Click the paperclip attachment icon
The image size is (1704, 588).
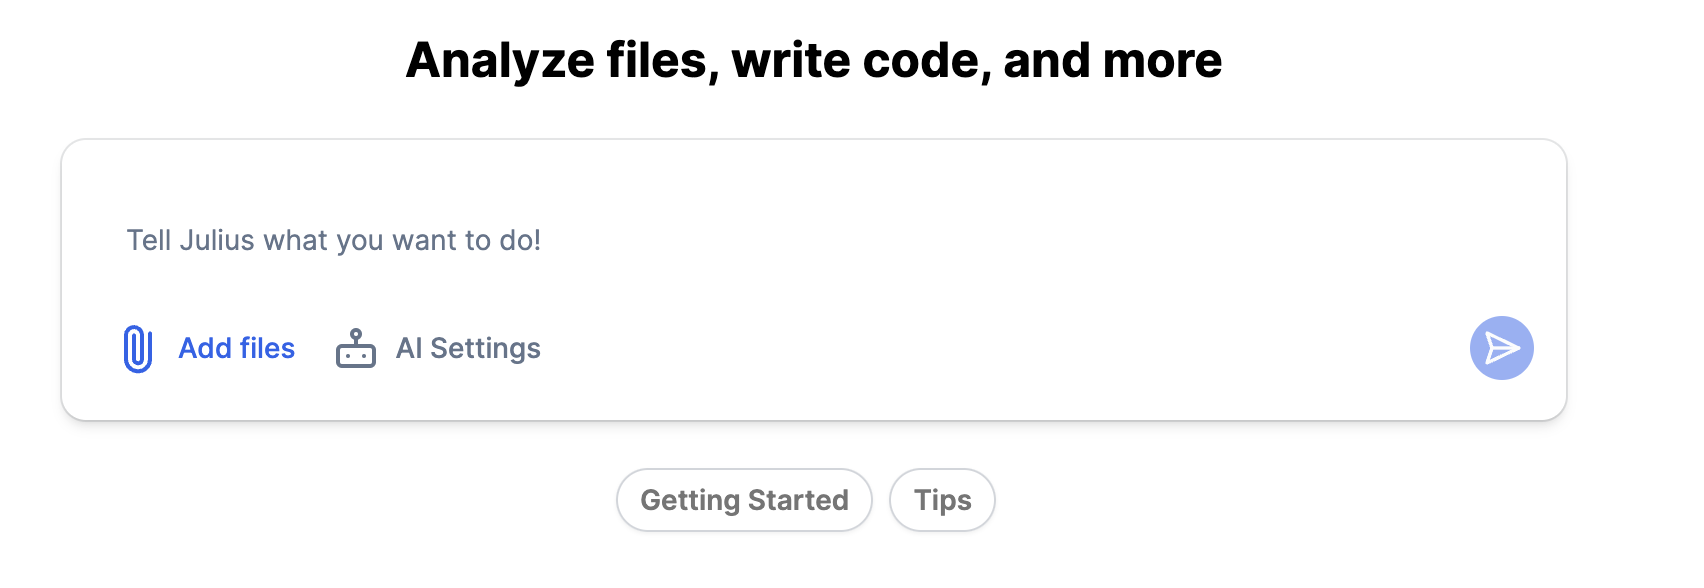[138, 349]
